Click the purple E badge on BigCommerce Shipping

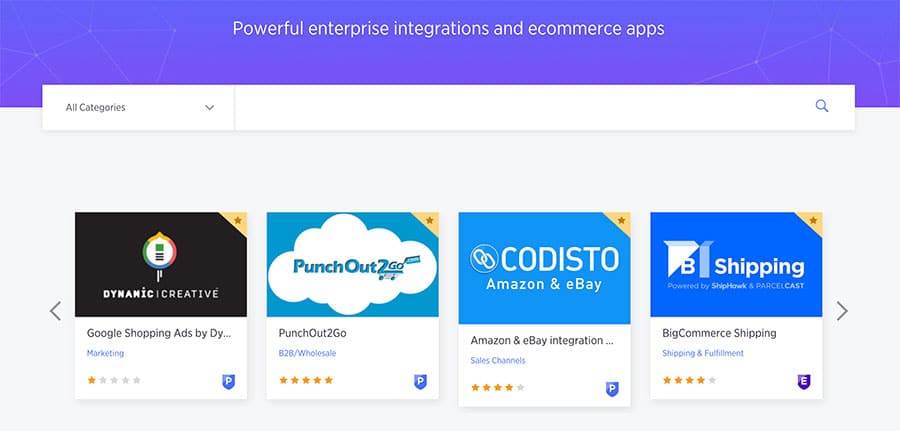pos(804,382)
